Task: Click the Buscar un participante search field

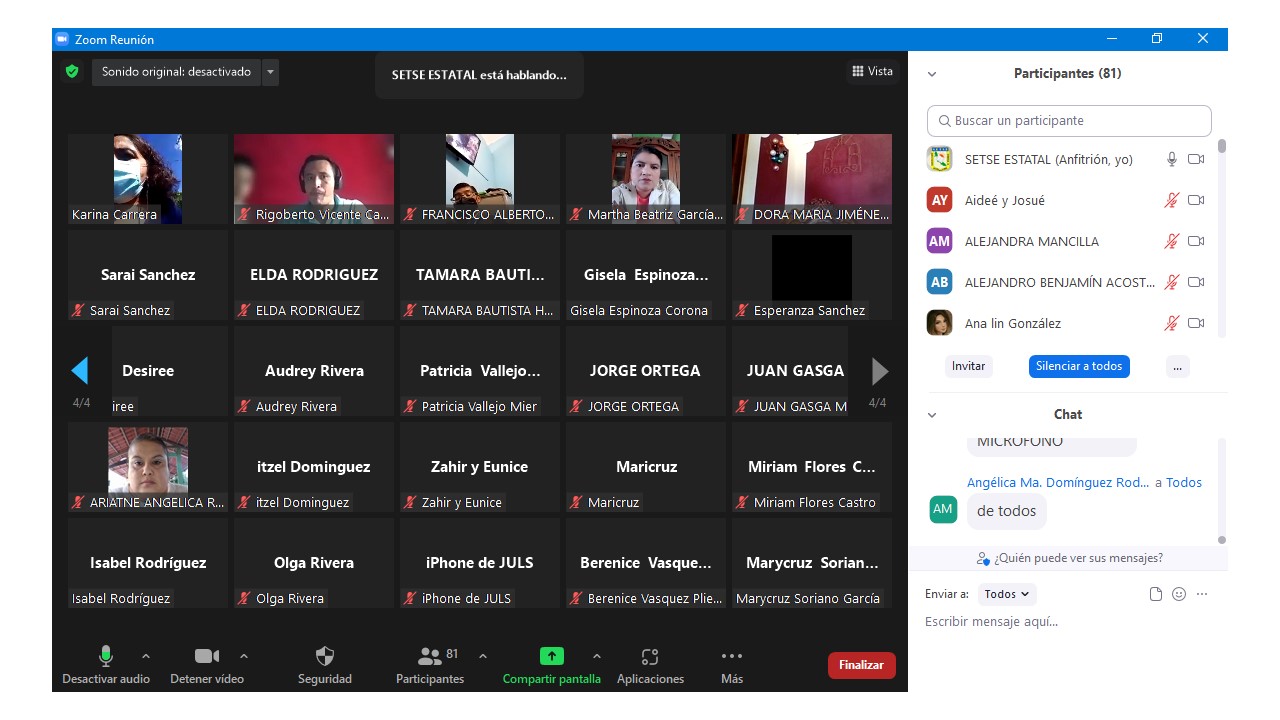Action: coord(1069,121)
